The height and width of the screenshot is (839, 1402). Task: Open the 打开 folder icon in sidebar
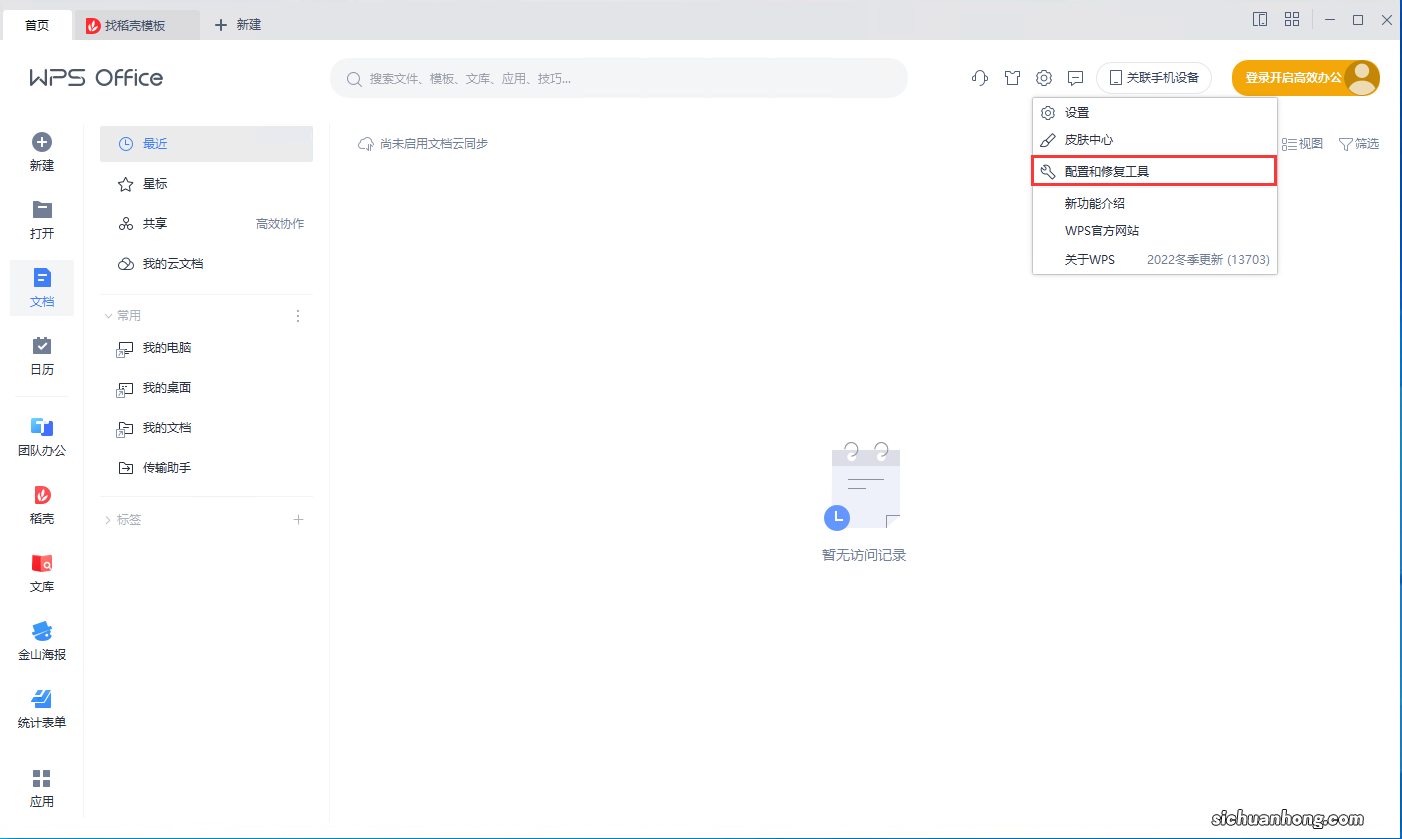tap(42, 209)
